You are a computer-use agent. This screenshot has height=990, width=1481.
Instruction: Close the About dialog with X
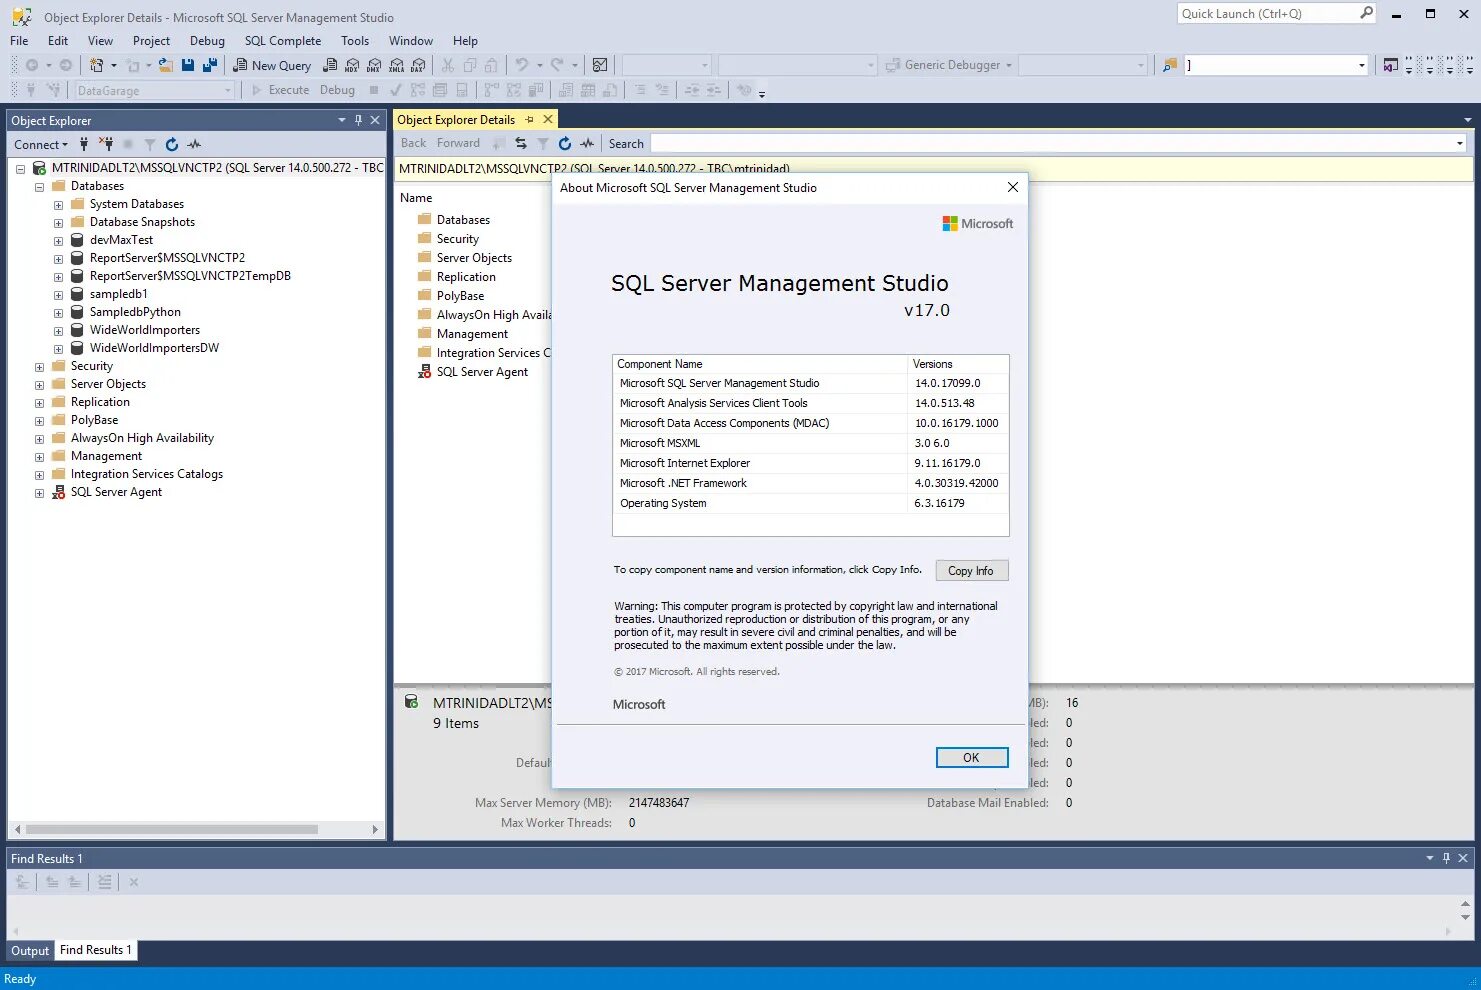1012,187
